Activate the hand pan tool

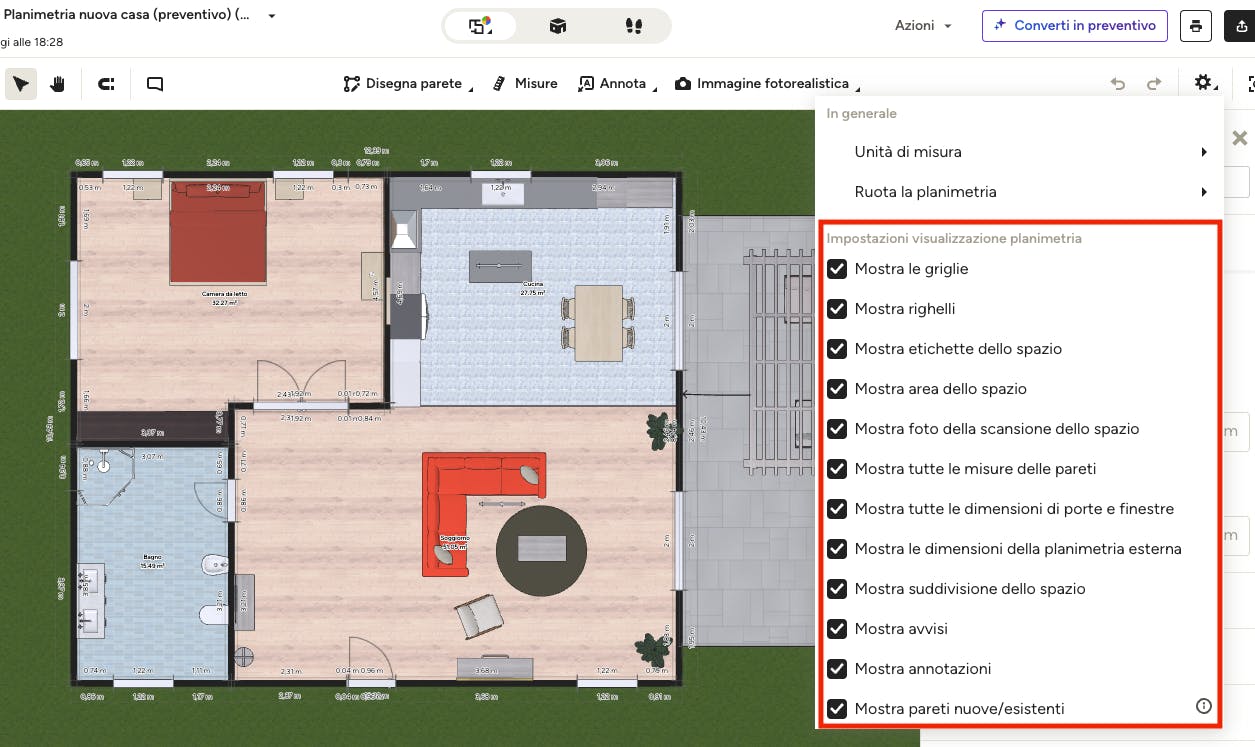click(x=58, y=84)
